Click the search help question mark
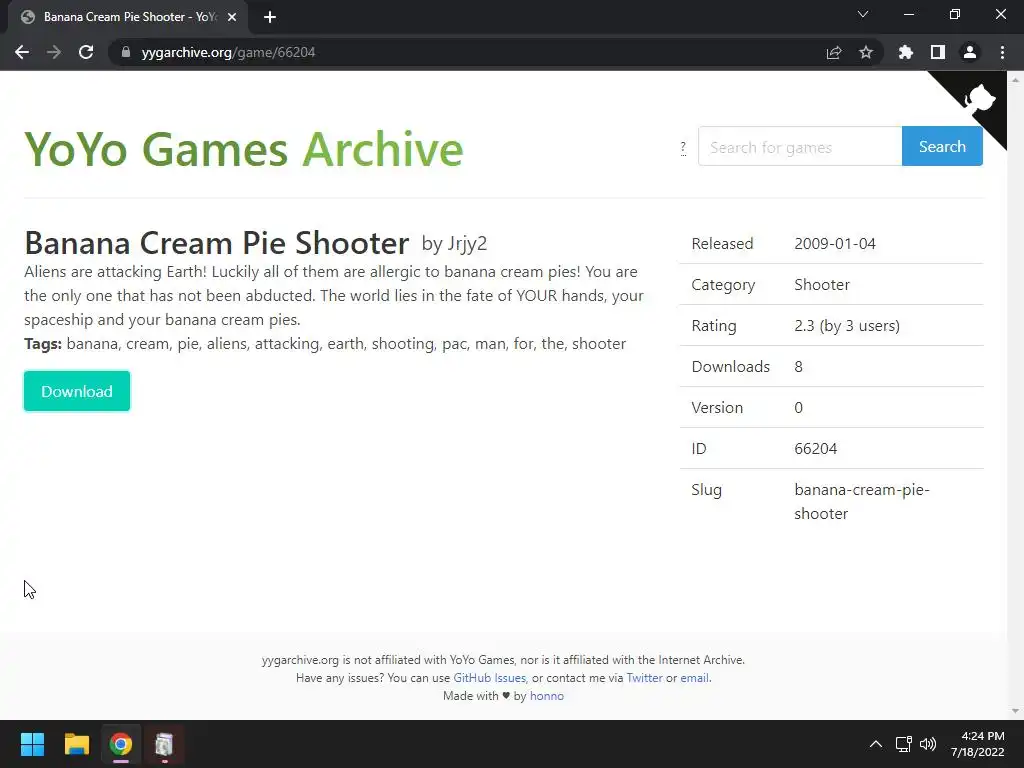The width and height of the screenshot is (1024, 768). click(x=683, y=148)
